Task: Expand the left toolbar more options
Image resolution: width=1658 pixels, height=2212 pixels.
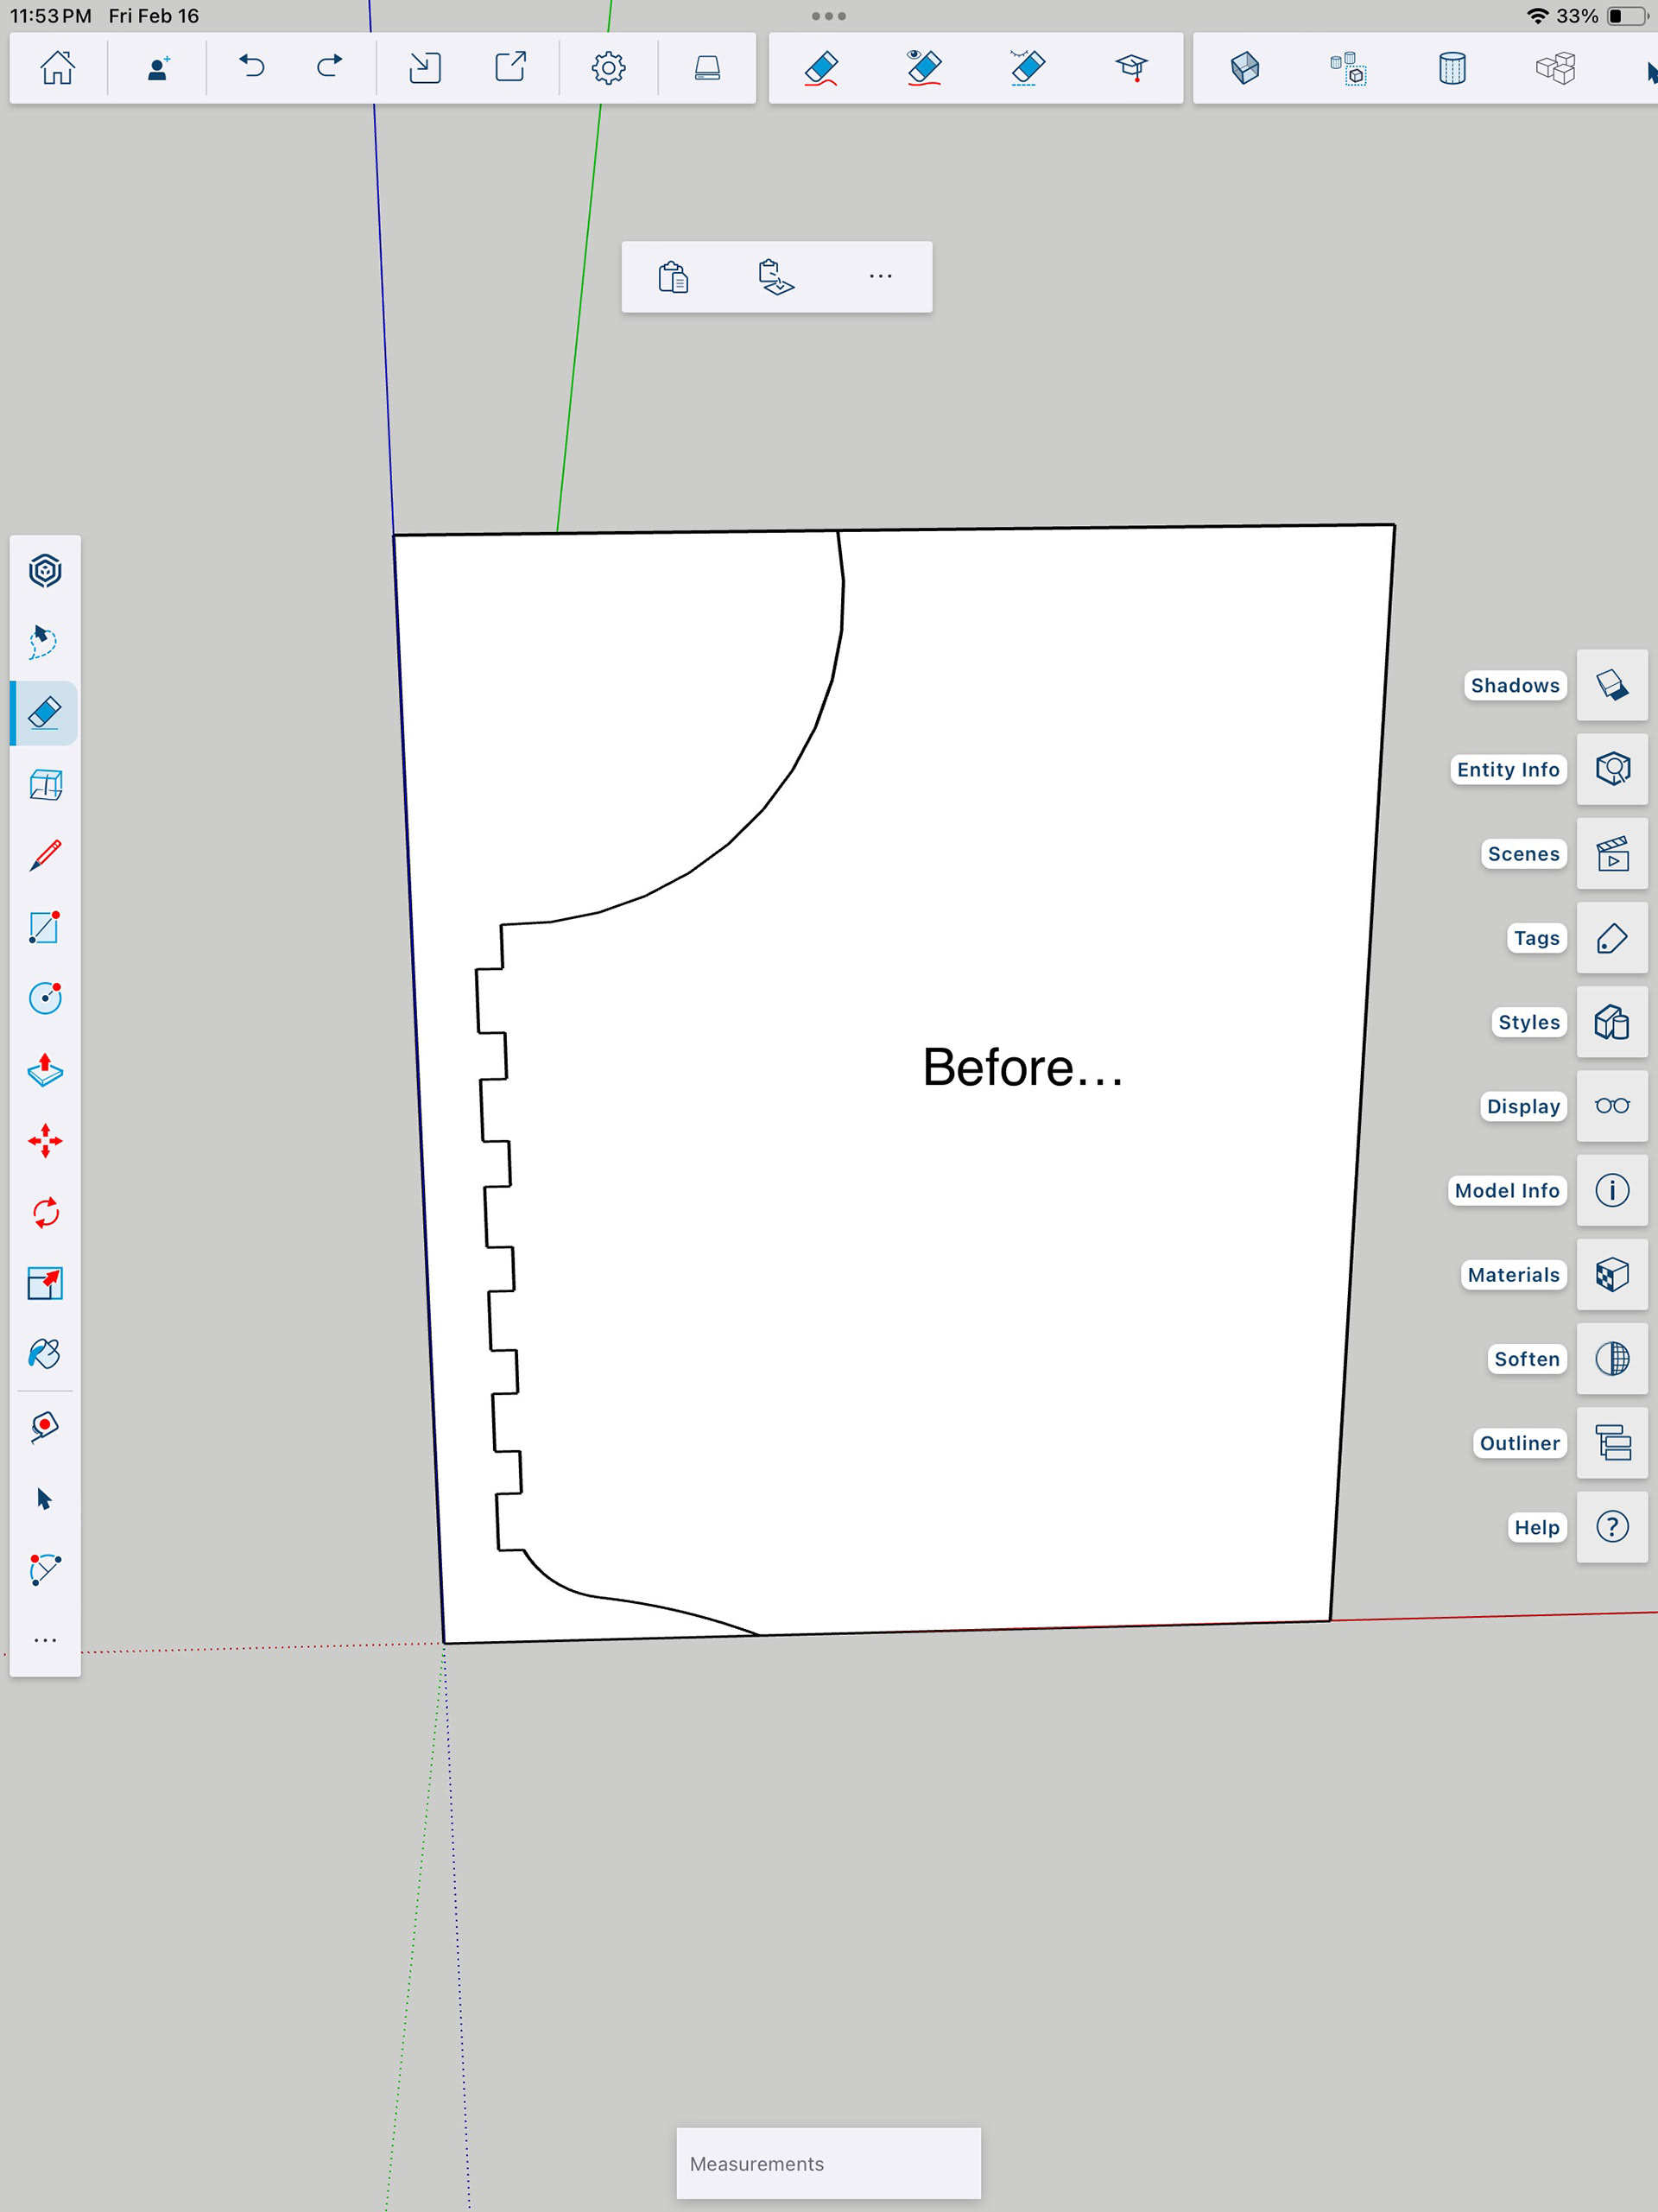Action: pos(45,1641)
